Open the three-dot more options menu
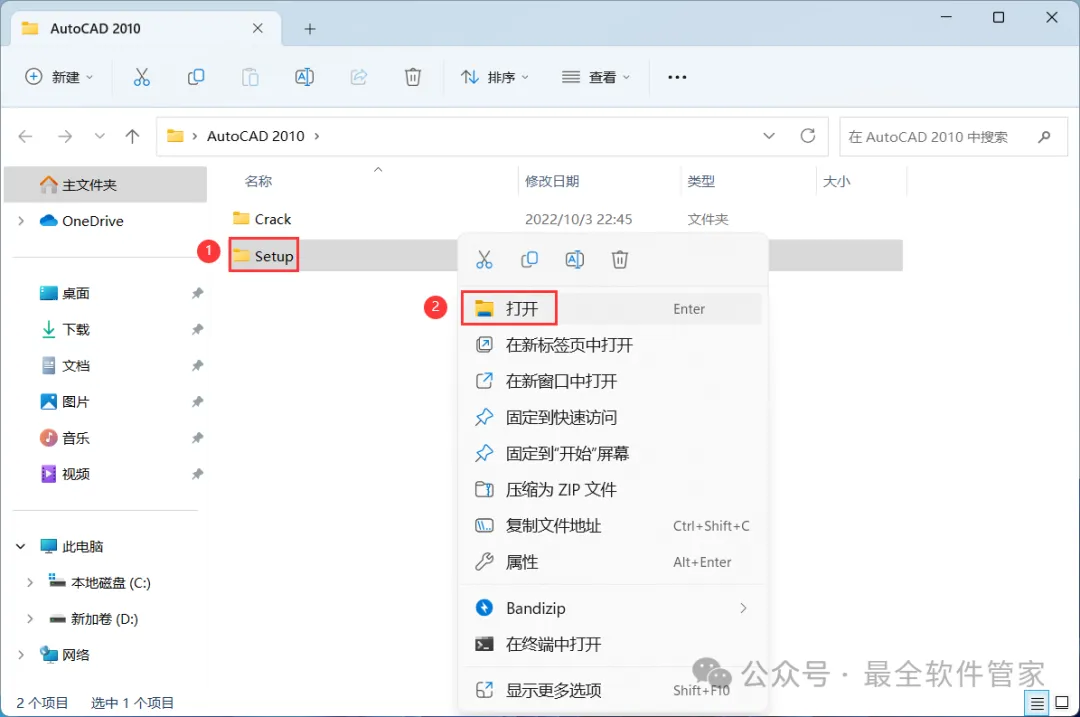This screenshot has width=1080, height=717. [677, 77]
